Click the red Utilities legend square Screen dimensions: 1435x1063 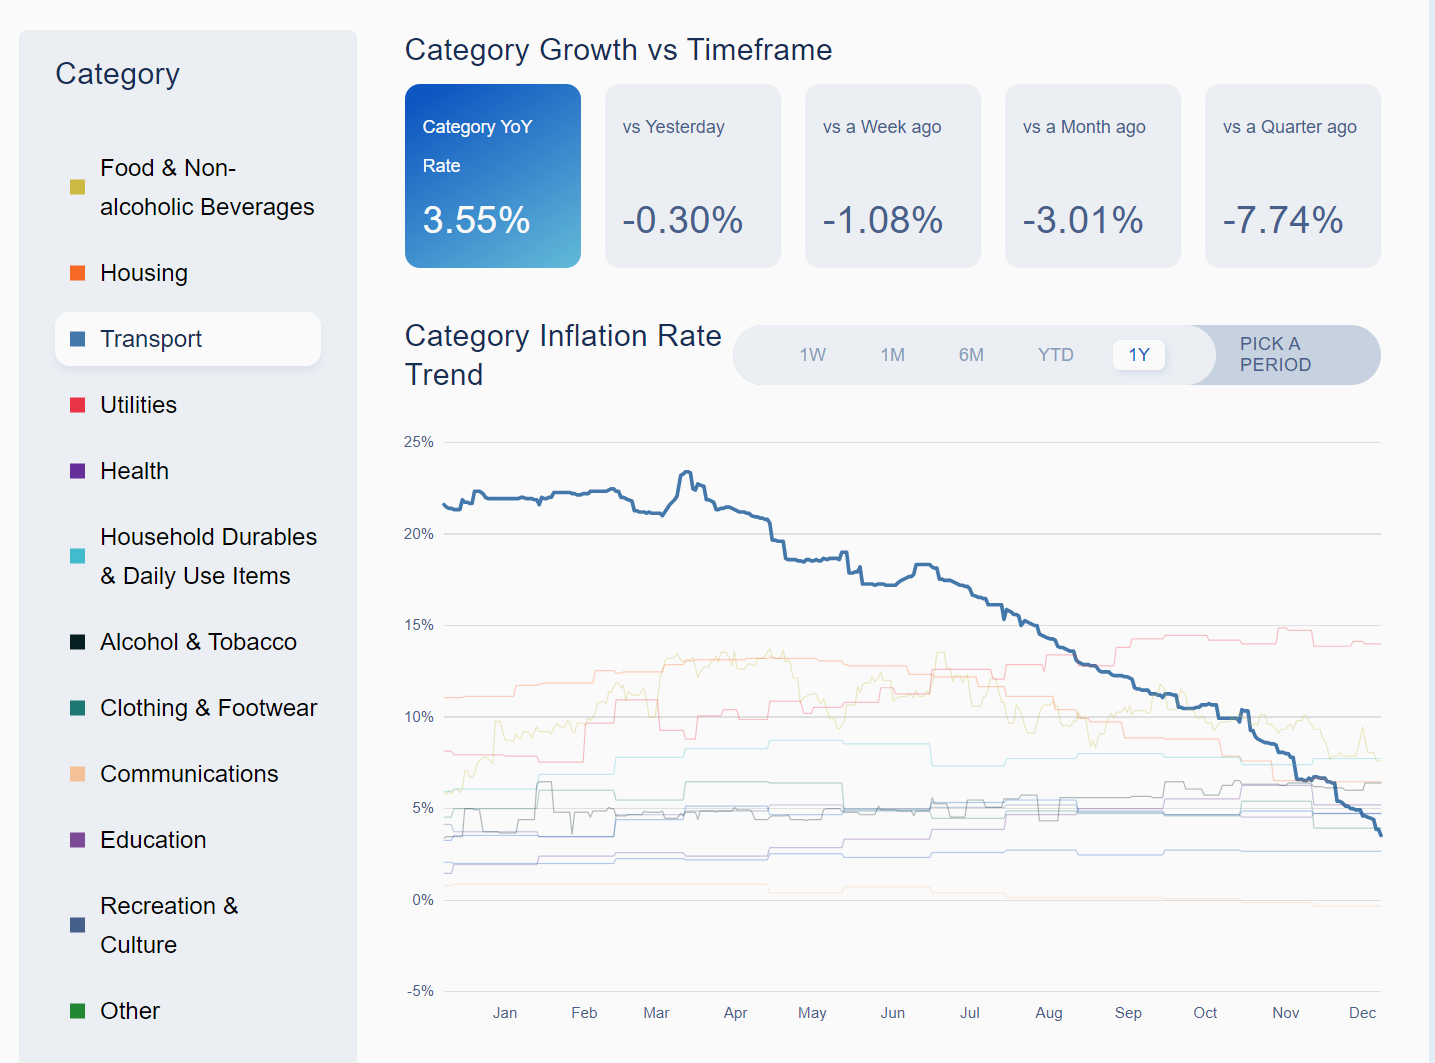(77, 405)
